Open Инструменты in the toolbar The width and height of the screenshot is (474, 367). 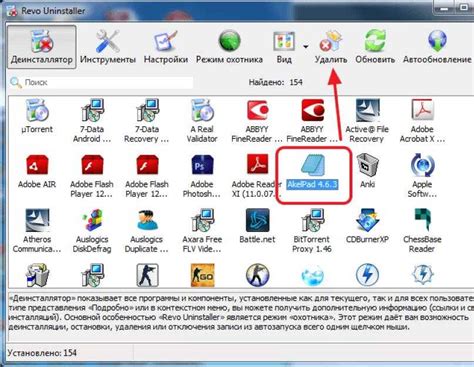coord(108,47)
